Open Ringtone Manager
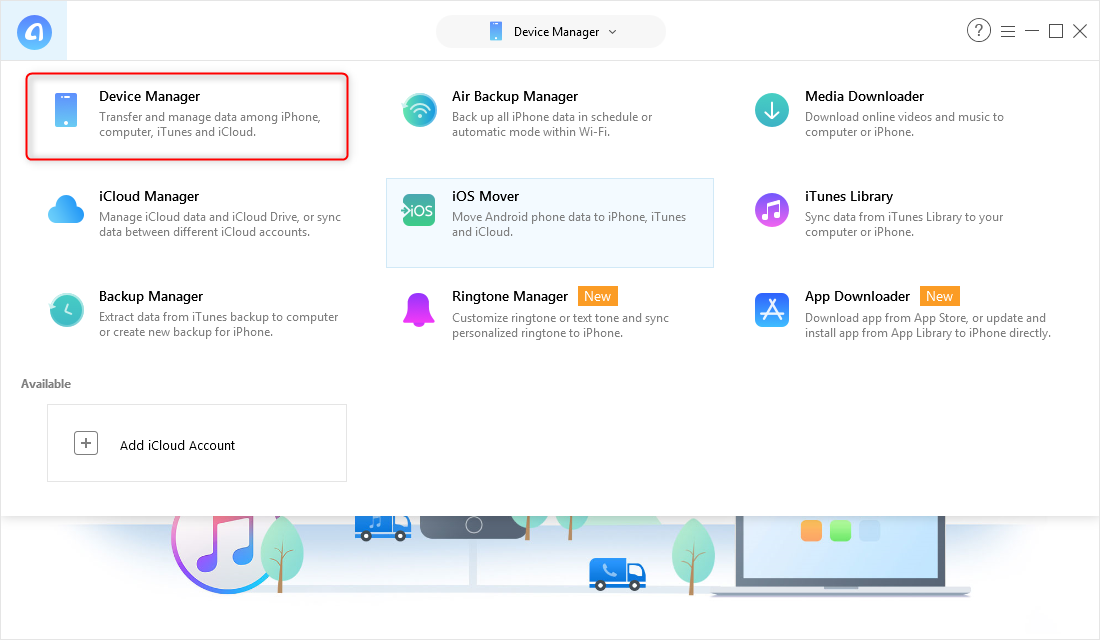 [510, 296]
